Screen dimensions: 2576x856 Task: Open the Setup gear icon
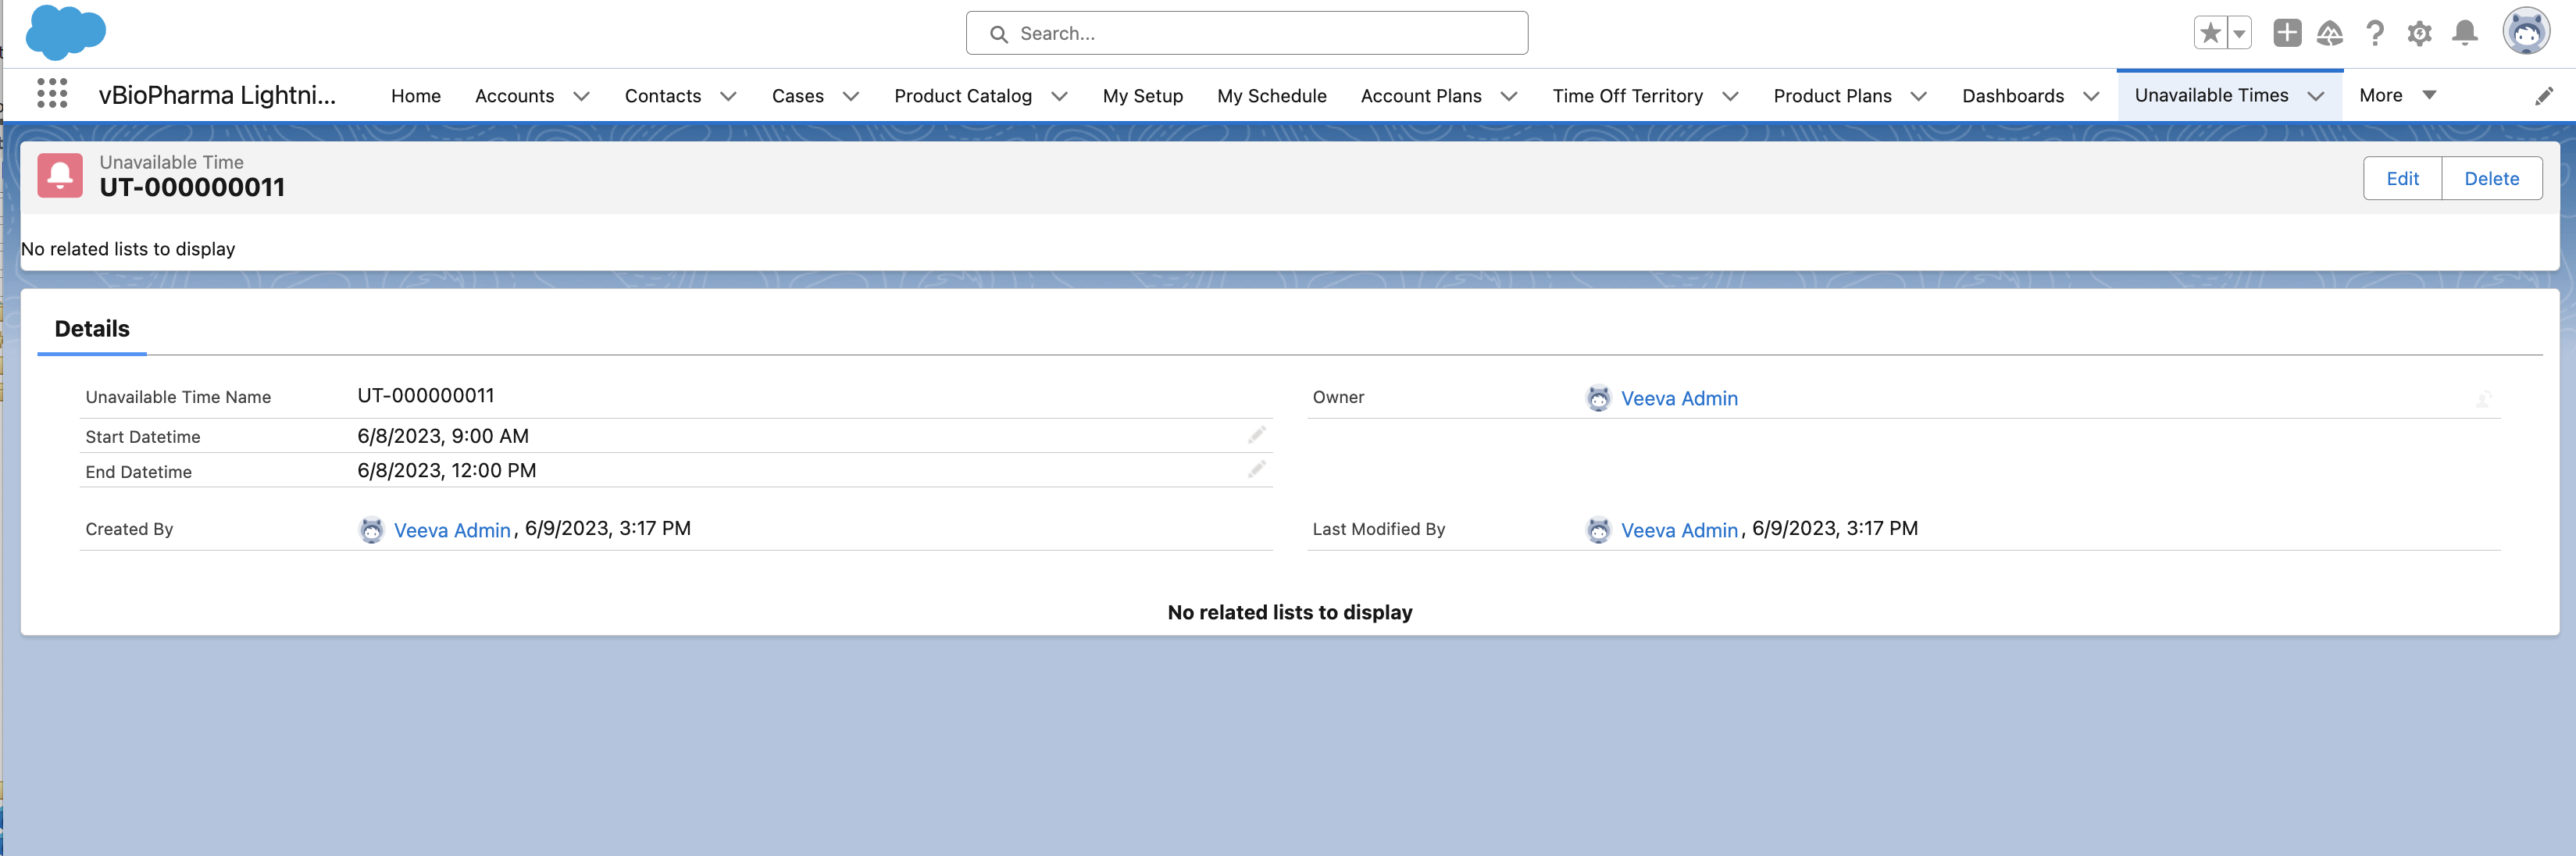(x=2419, y=33)
